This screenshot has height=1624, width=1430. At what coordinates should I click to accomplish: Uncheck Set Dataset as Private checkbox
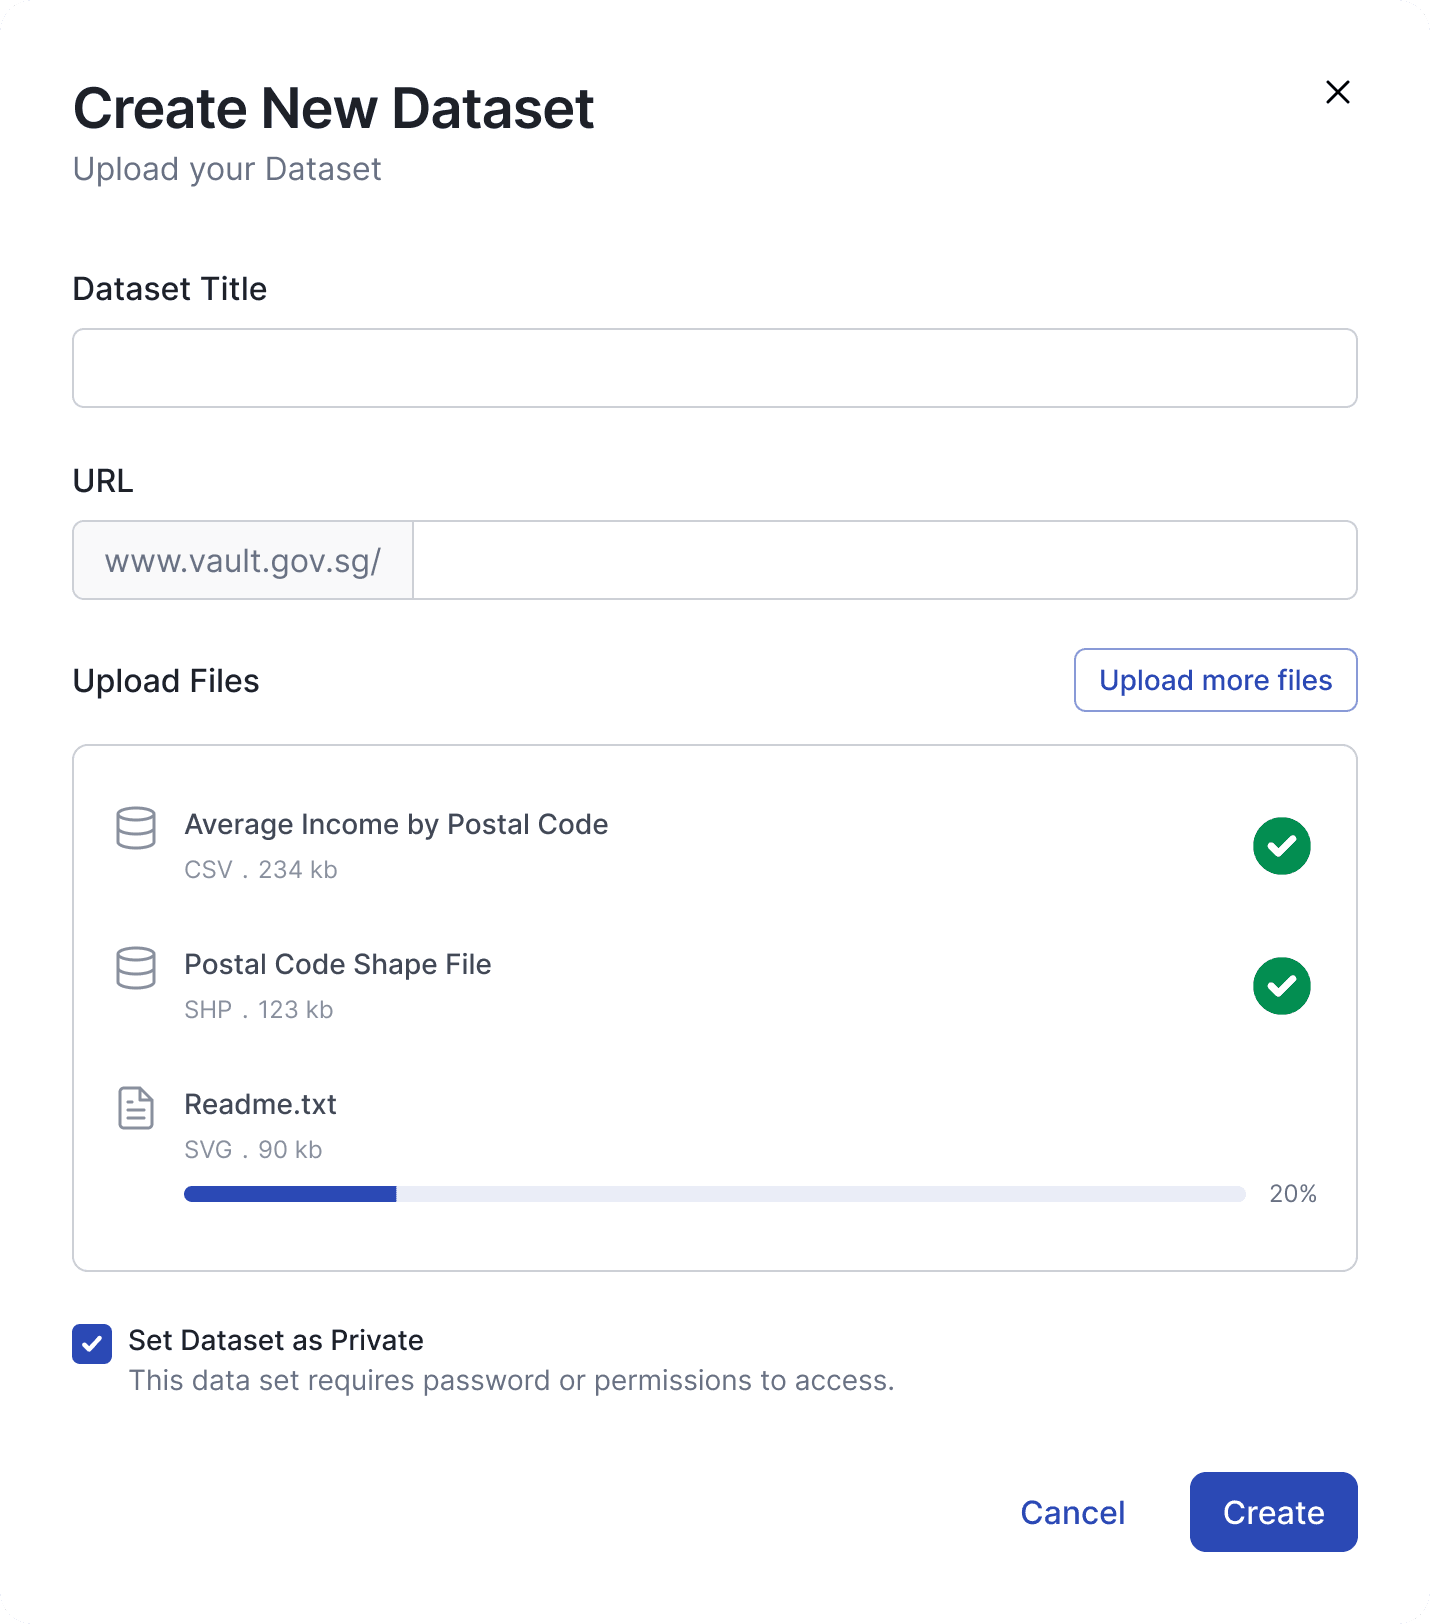click(x=92, y=1344)
